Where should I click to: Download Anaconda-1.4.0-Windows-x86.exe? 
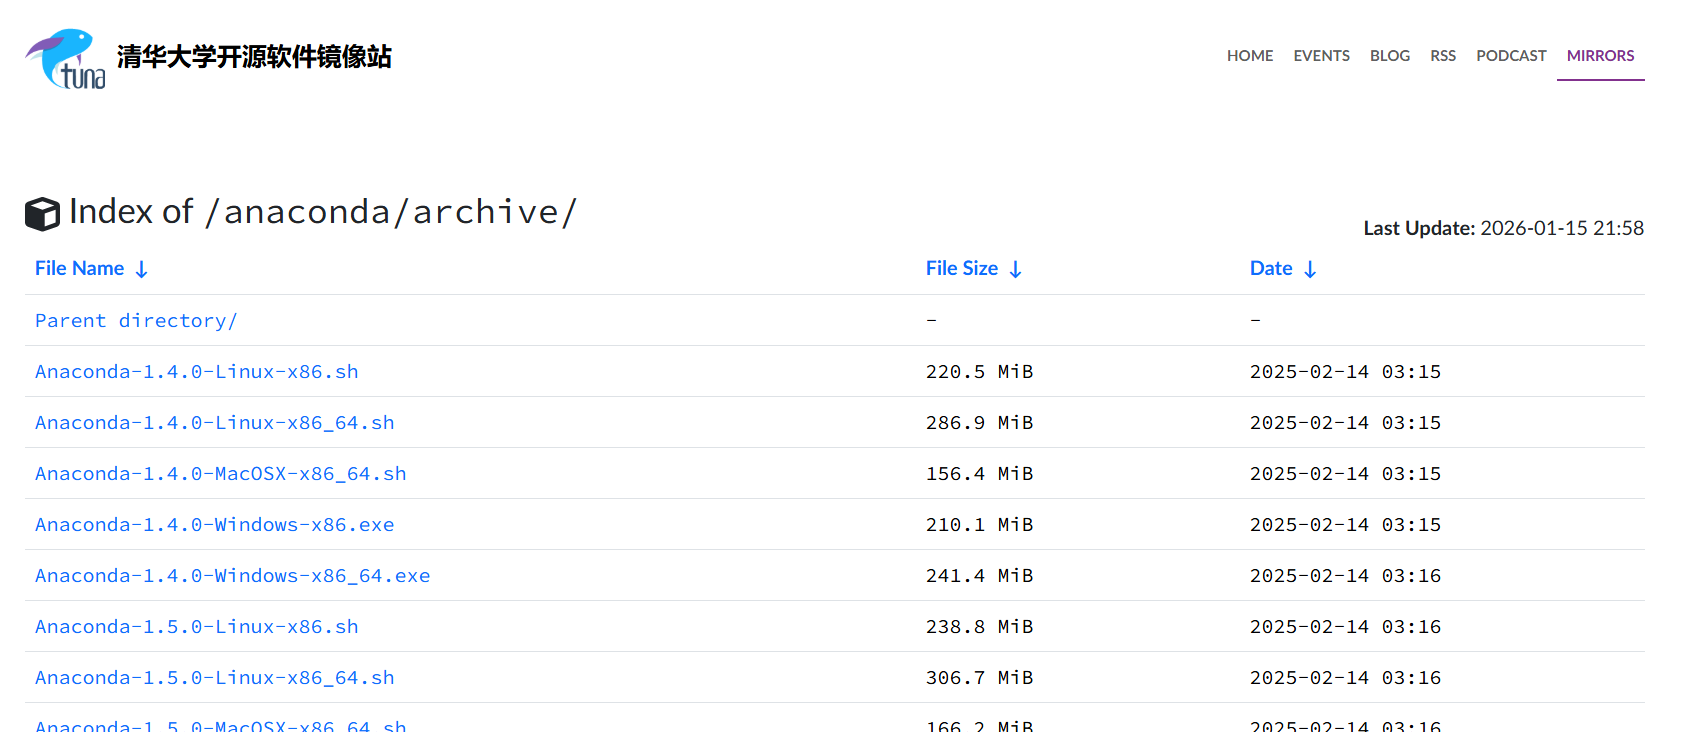click(x=215, y=525)
